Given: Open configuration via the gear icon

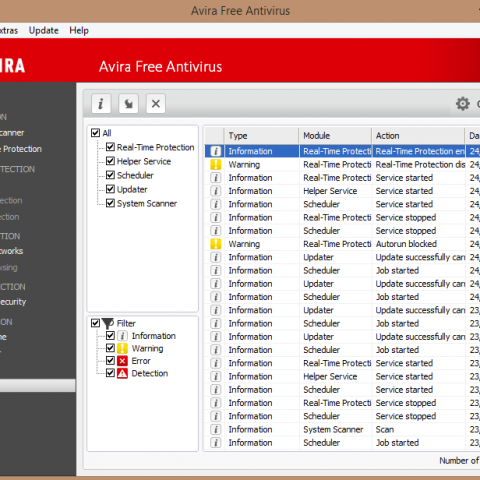Looking at the screenshot, I should 463,104.
